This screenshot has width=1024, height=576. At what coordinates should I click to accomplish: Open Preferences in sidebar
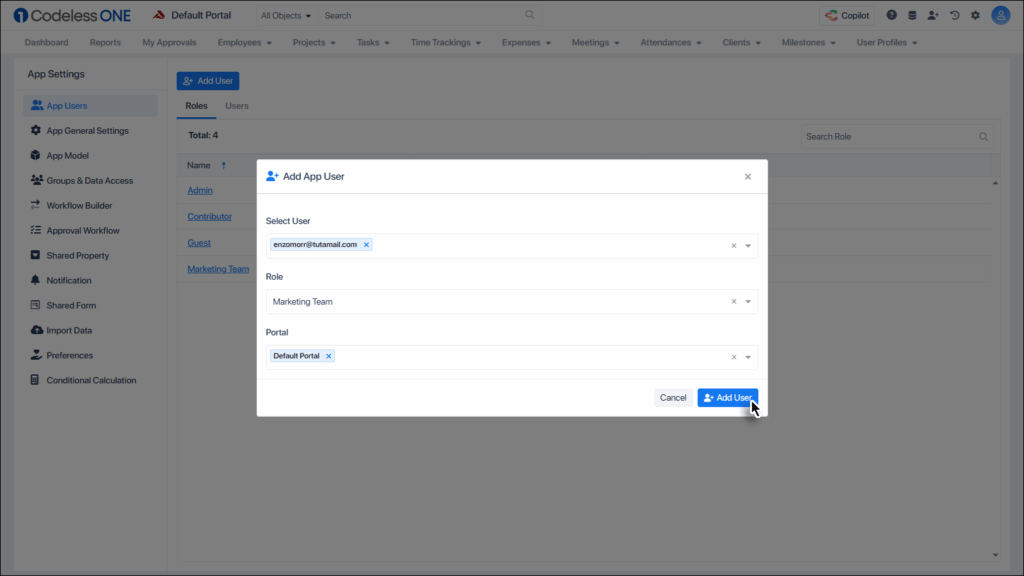(x=91, y=355)
